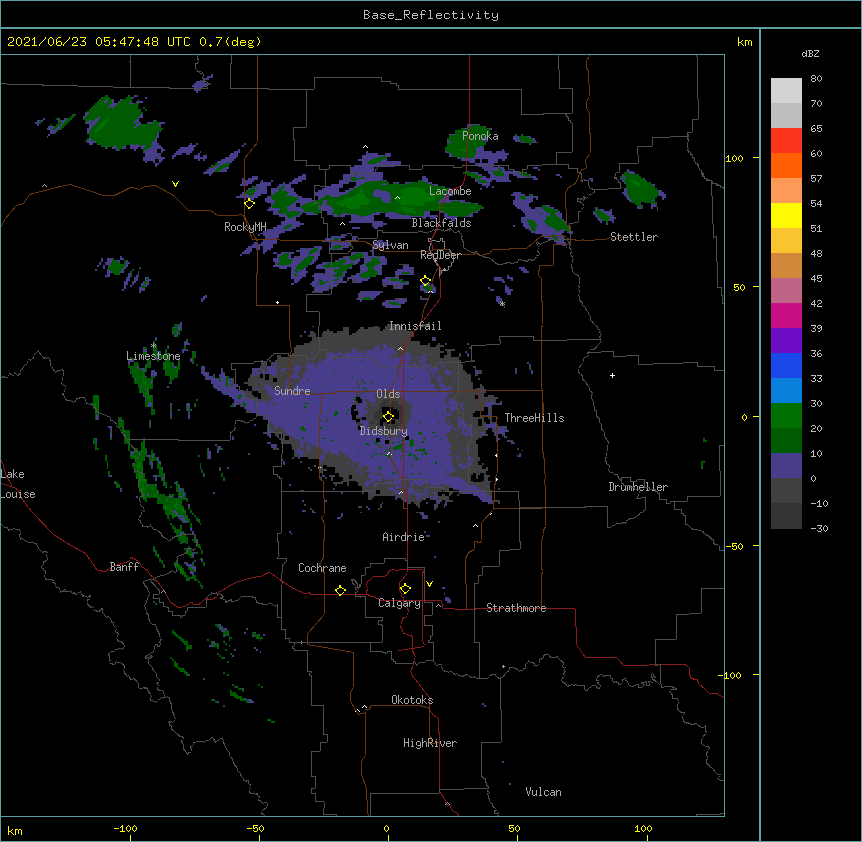Image resolution: width=862 pixels, height=842 pixels.
Task: Pick the blue 36-33 dBZ legend swatch
Action: tap(786, 366)
